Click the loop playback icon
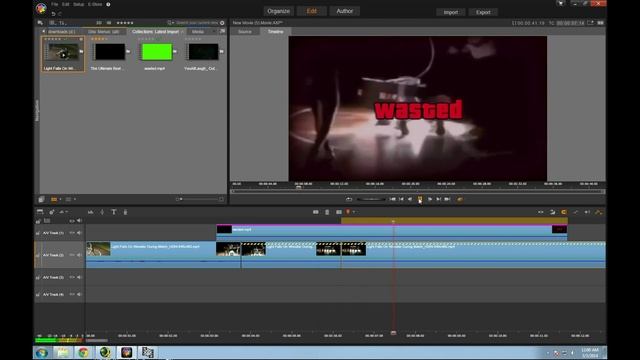Viewport: 640px width, 360px height. pos(349,199)
